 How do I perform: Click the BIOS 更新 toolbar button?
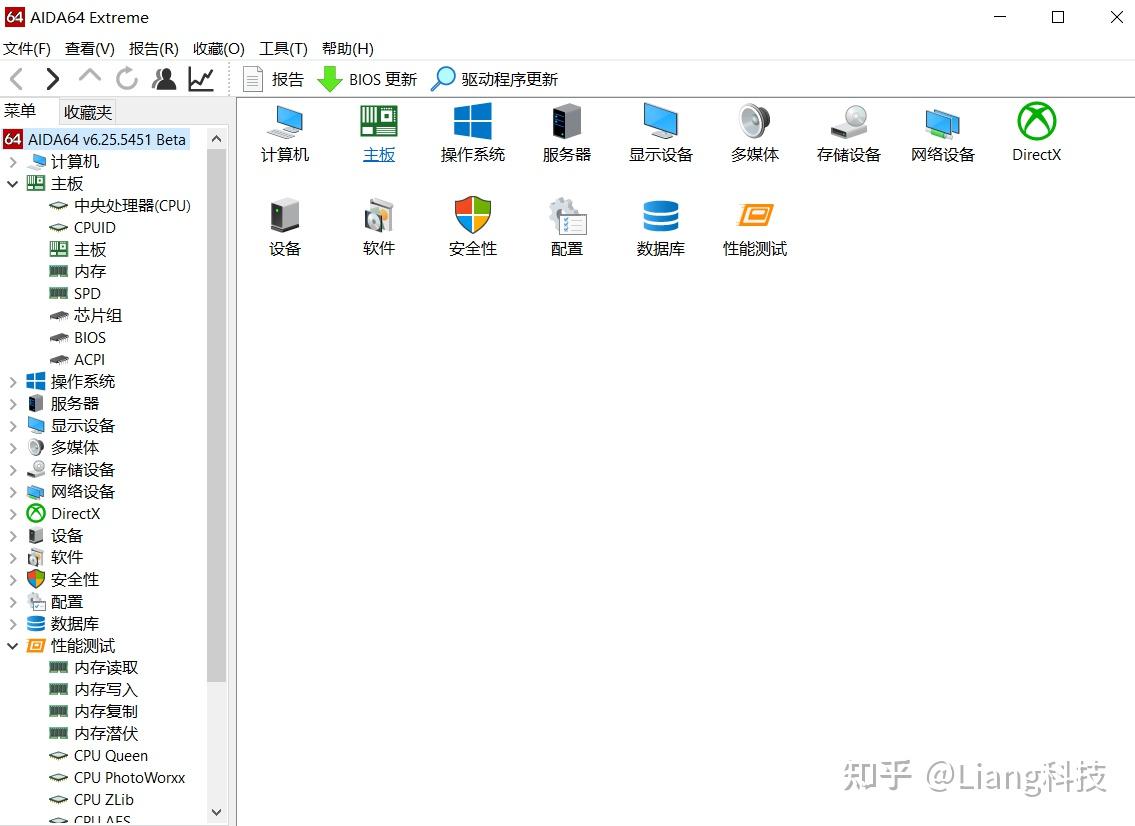(x=368, y=79)
